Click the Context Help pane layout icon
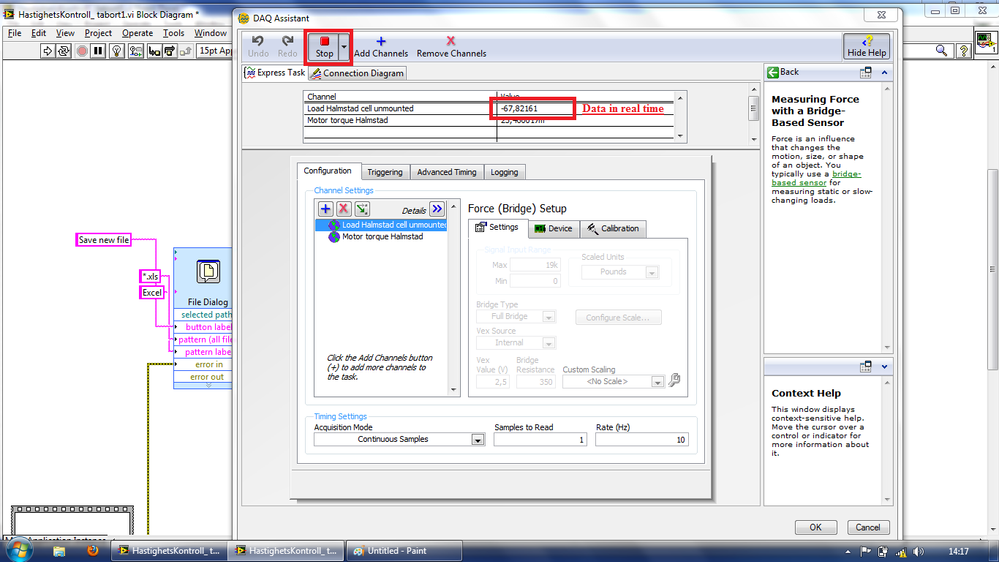The image size is (999, 562). [x=865, y=366]
